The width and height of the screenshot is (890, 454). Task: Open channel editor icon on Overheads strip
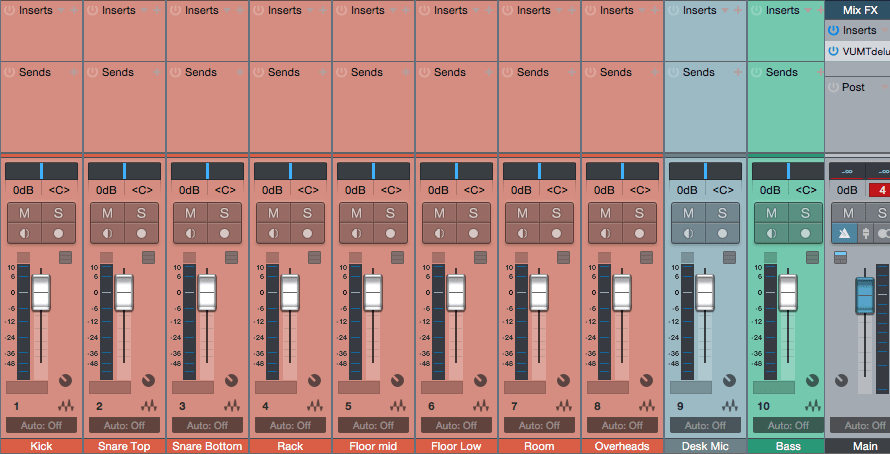pos(646,258)
